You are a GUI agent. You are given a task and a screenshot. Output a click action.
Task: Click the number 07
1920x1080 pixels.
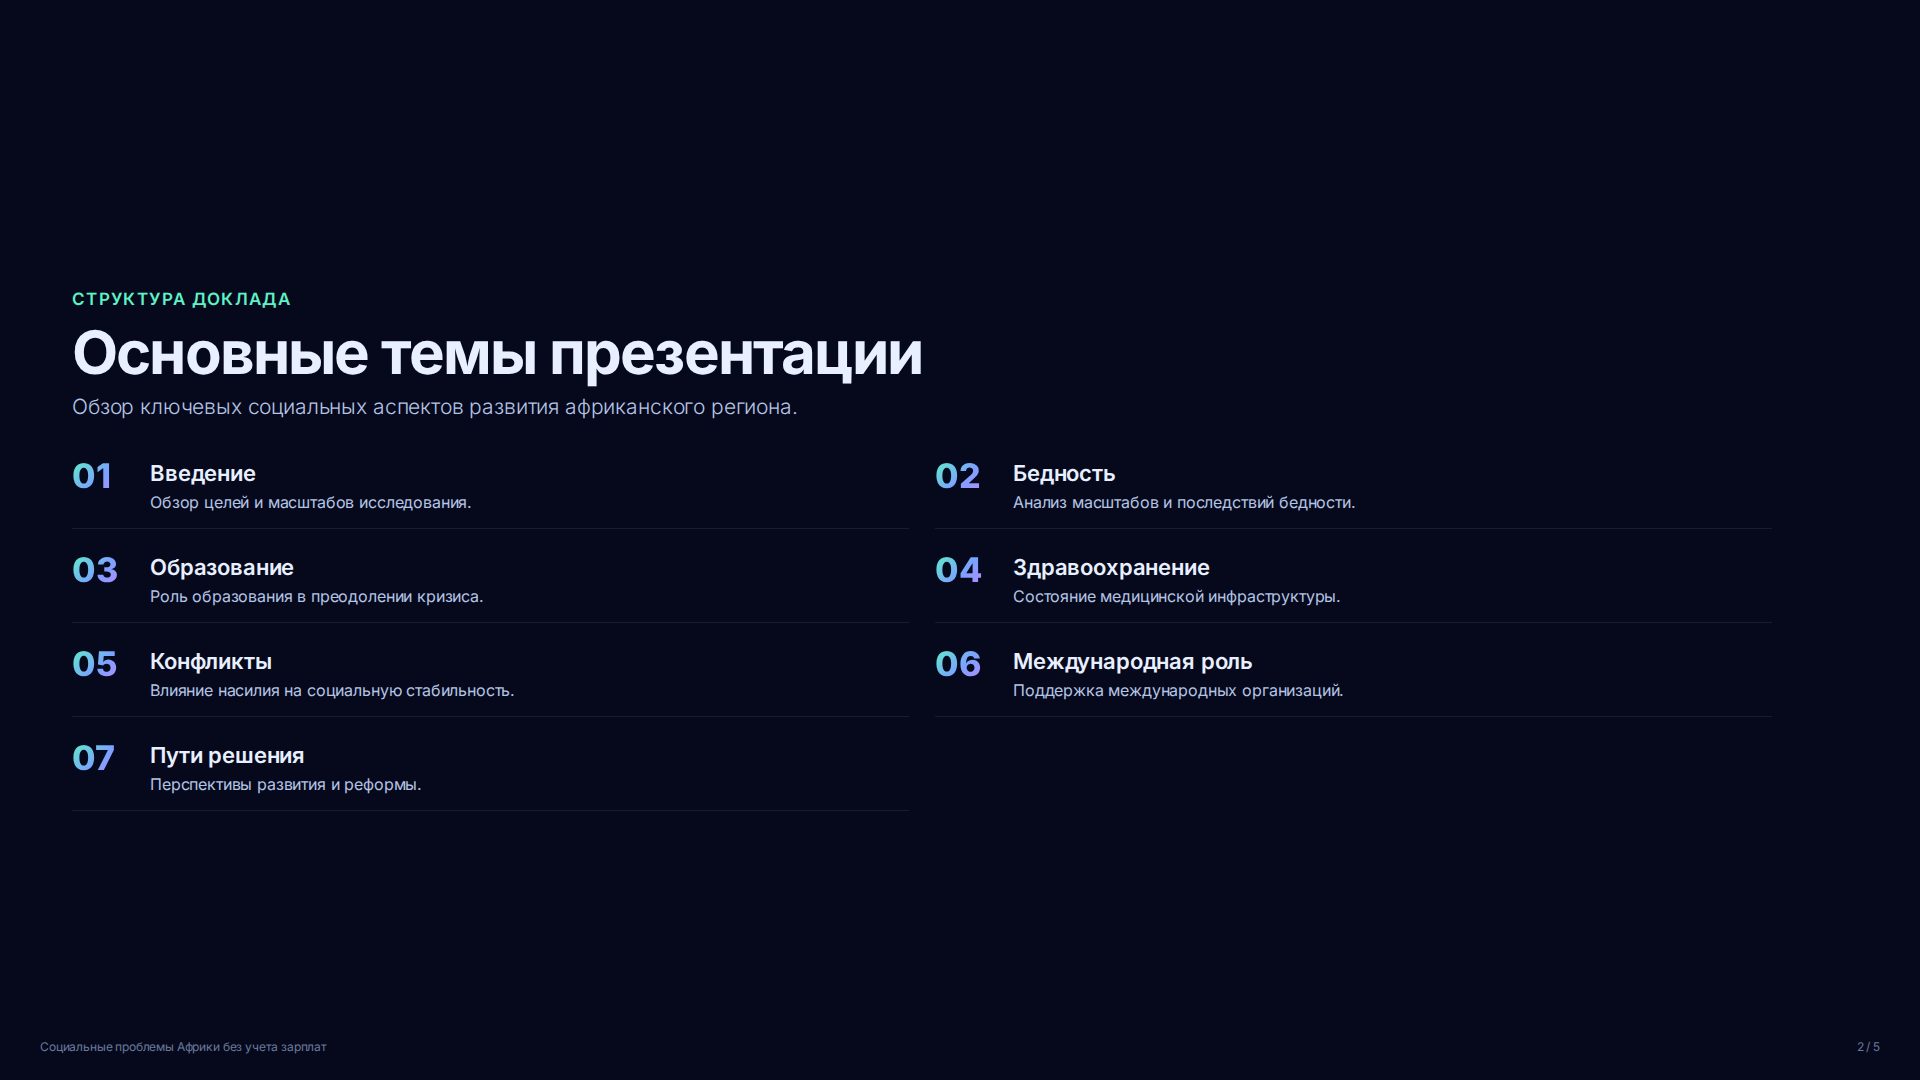[x=93, y=758]
